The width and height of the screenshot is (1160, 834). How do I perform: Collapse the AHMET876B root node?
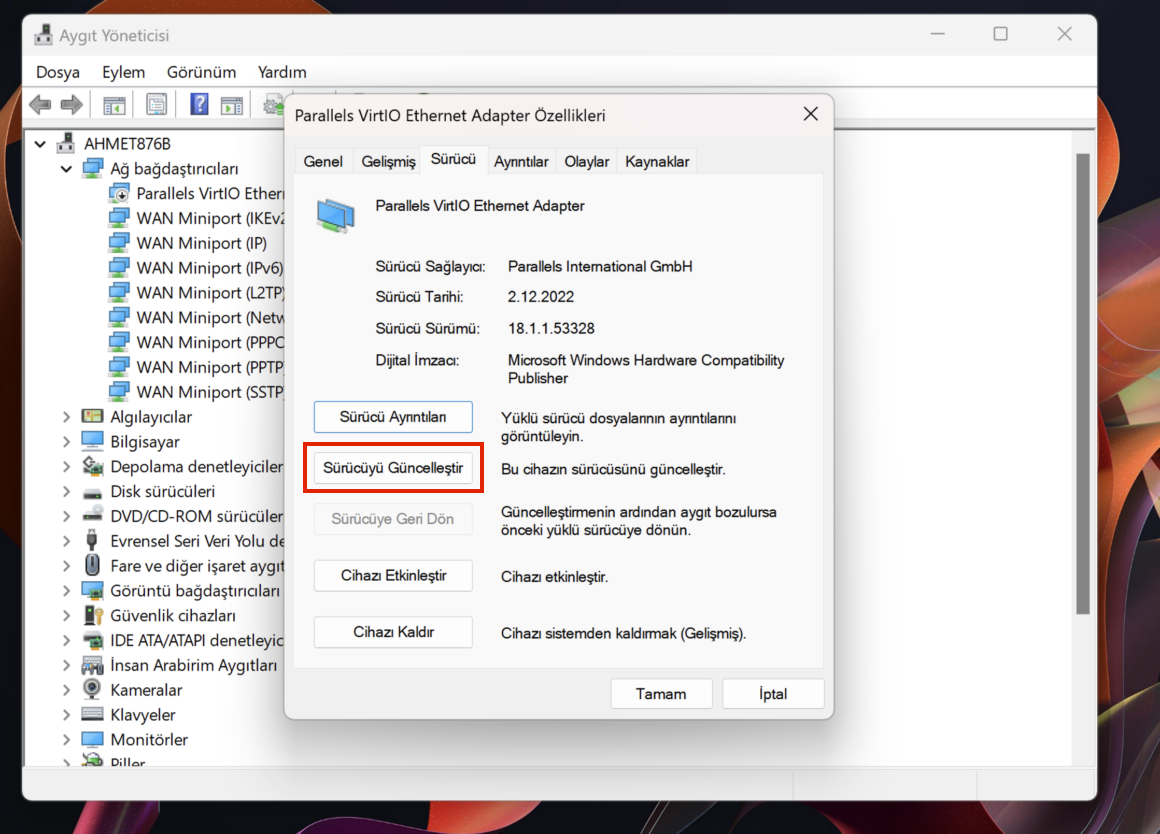click(40, 144)
